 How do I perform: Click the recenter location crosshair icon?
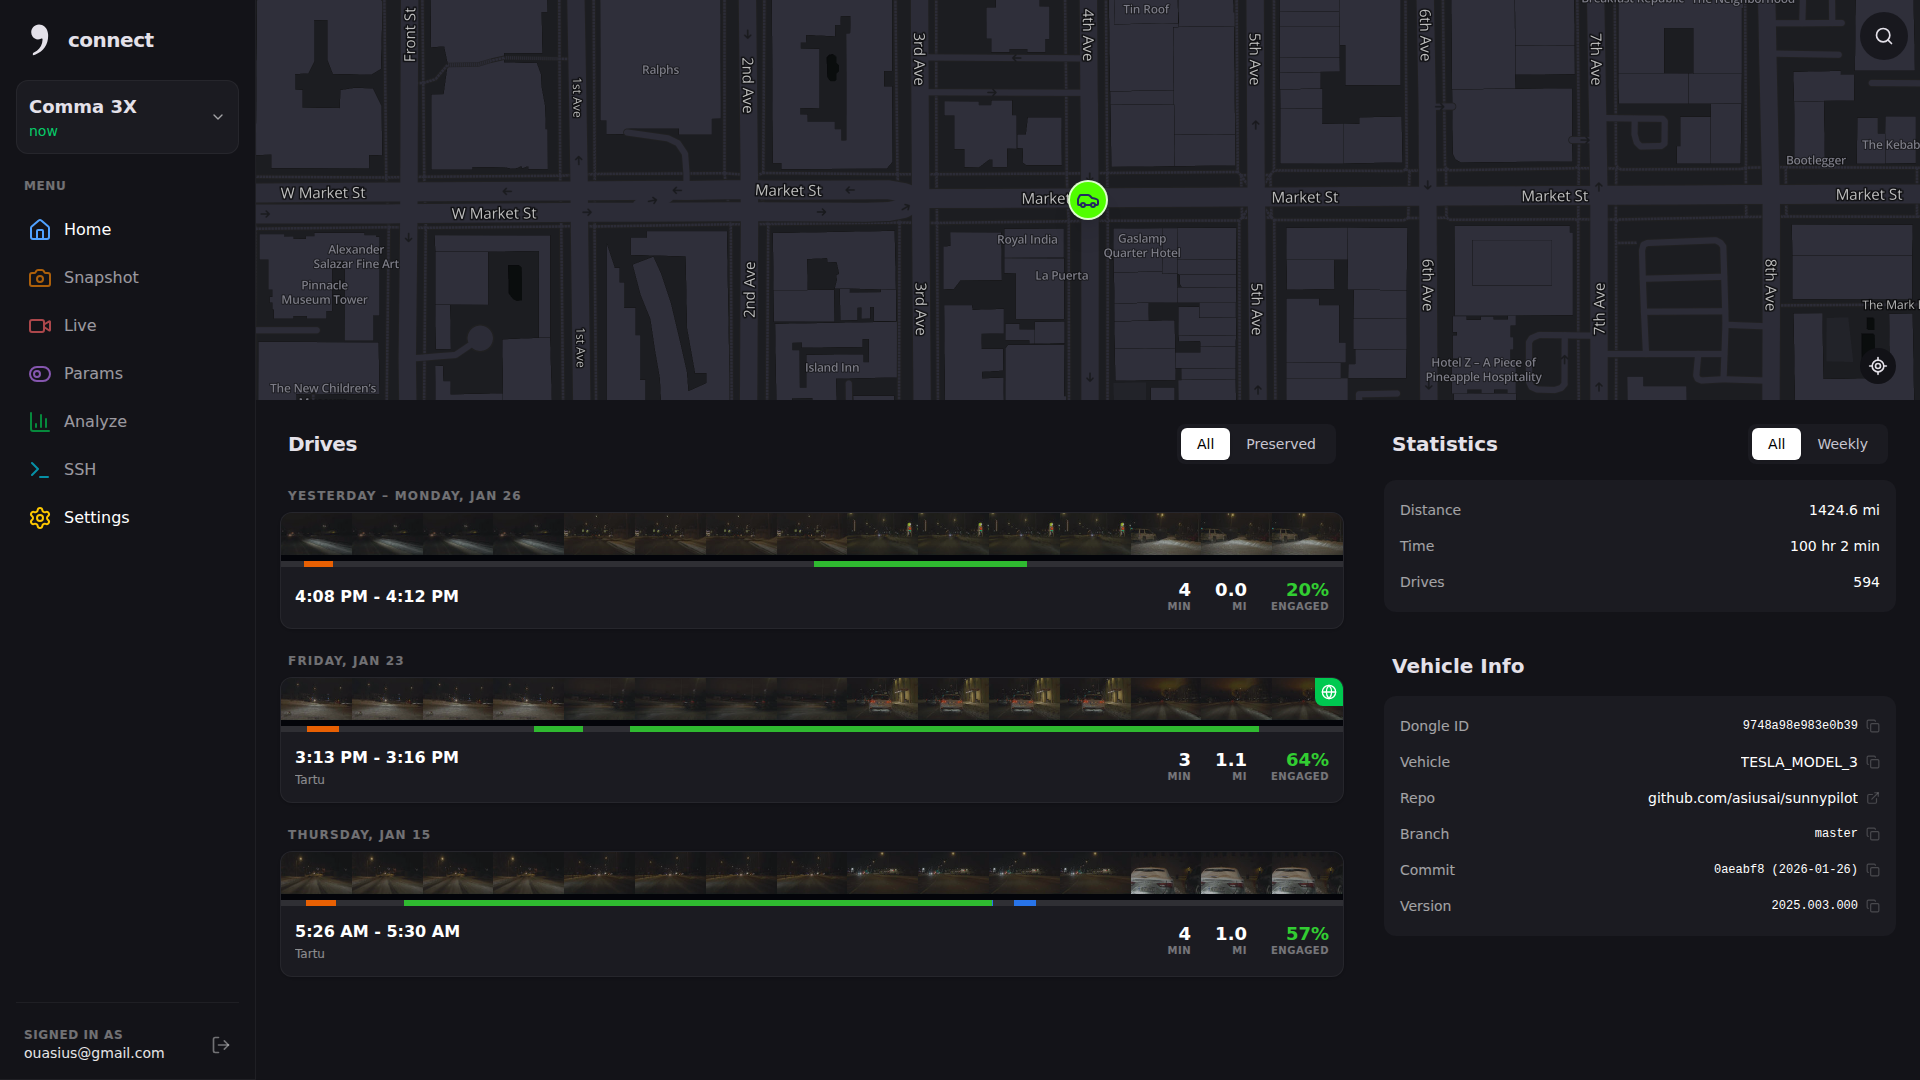click(x=1877, y=366)
